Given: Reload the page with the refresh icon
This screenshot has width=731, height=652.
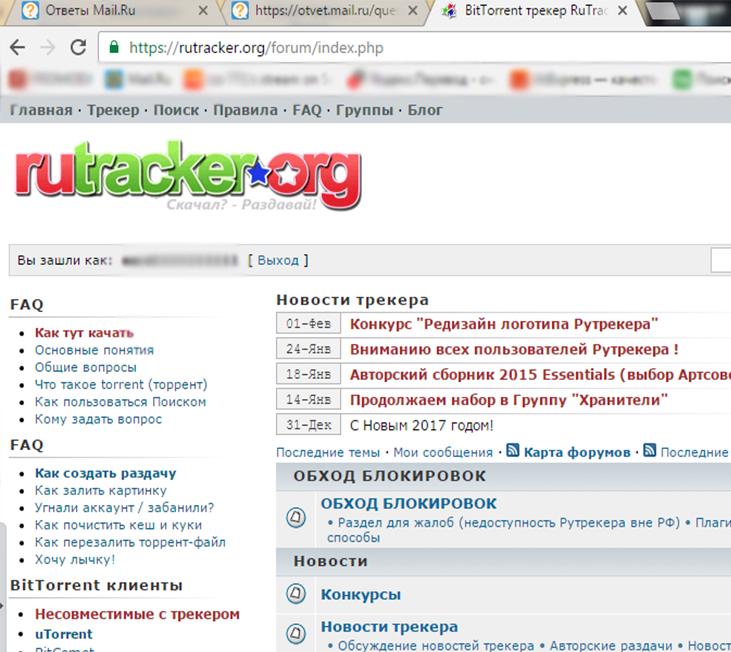Looking at the screenshot, I should [78, 47].
